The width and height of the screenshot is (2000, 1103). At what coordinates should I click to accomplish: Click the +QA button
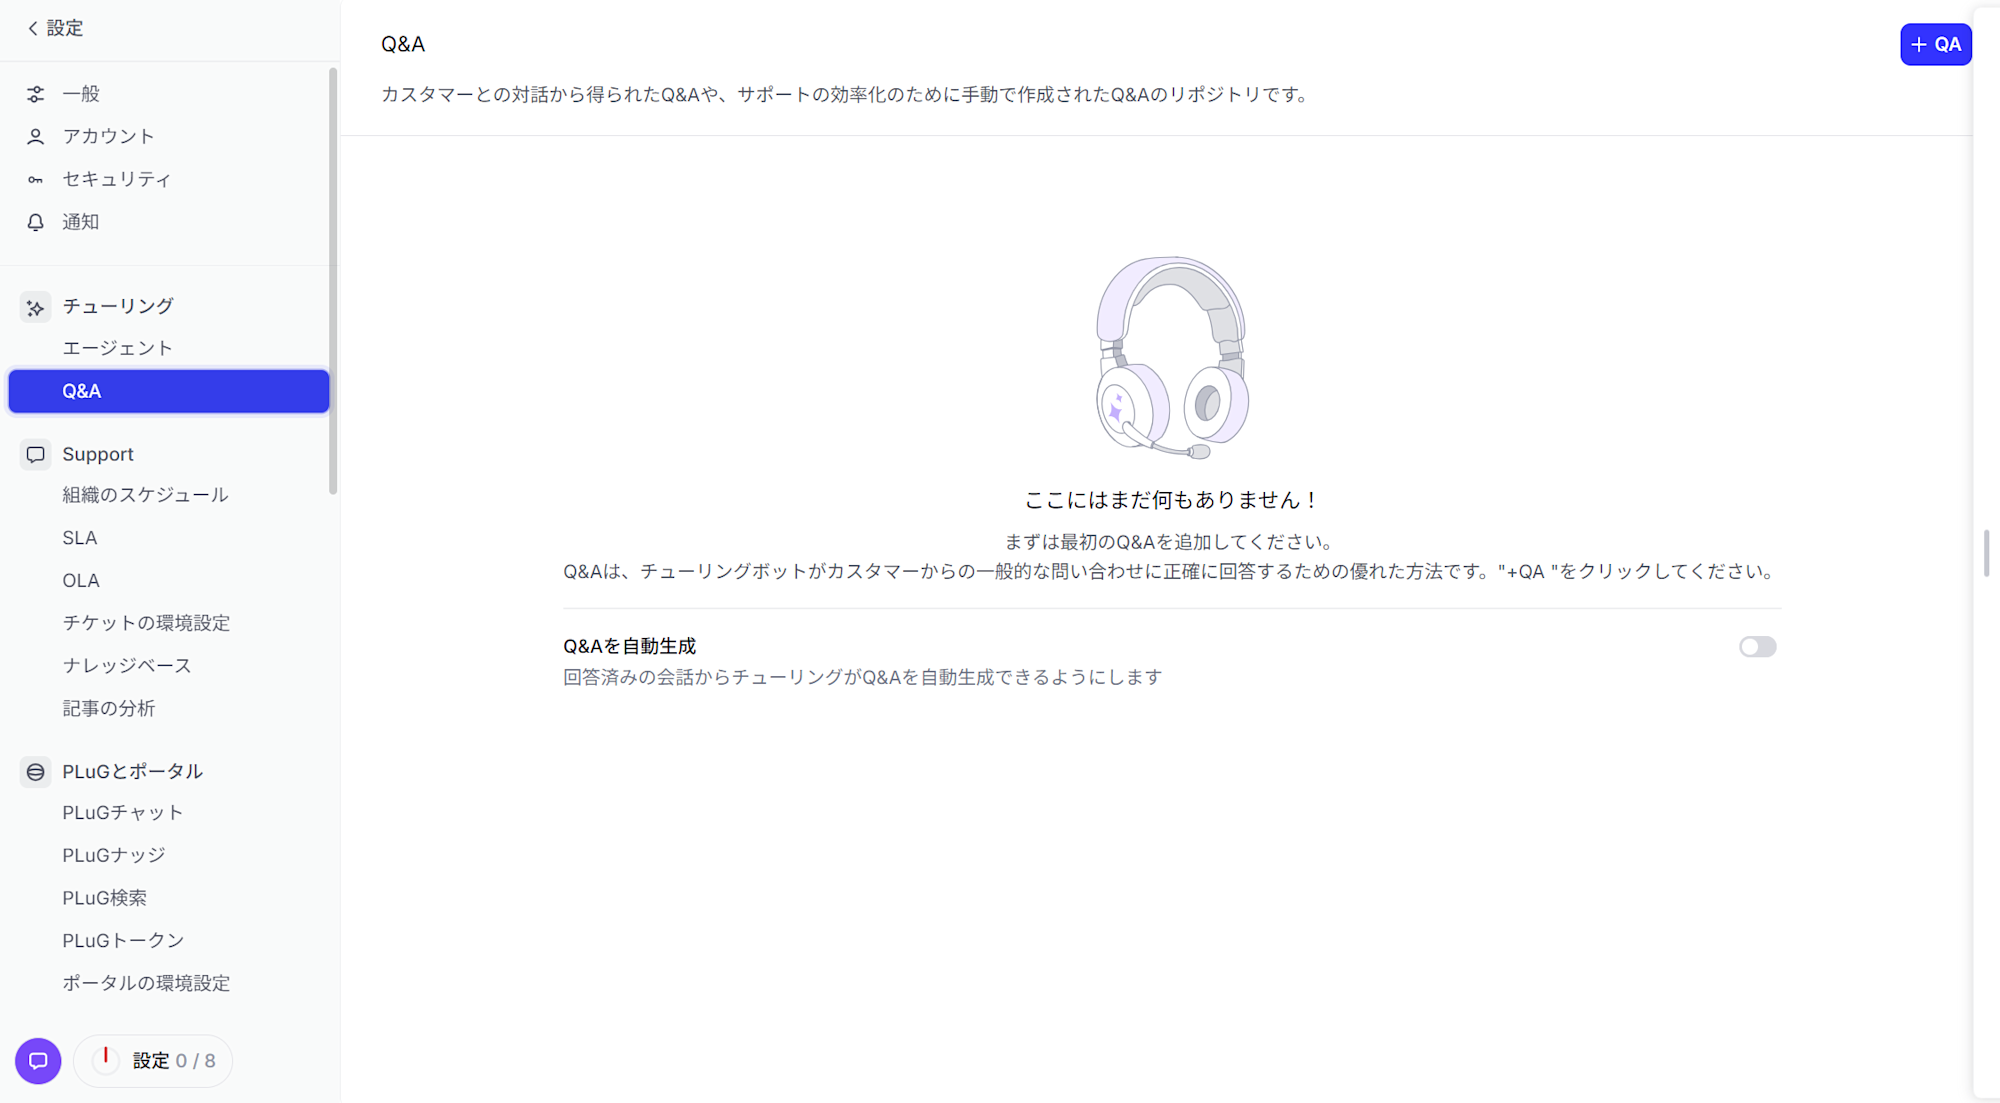pos(1936,44)
